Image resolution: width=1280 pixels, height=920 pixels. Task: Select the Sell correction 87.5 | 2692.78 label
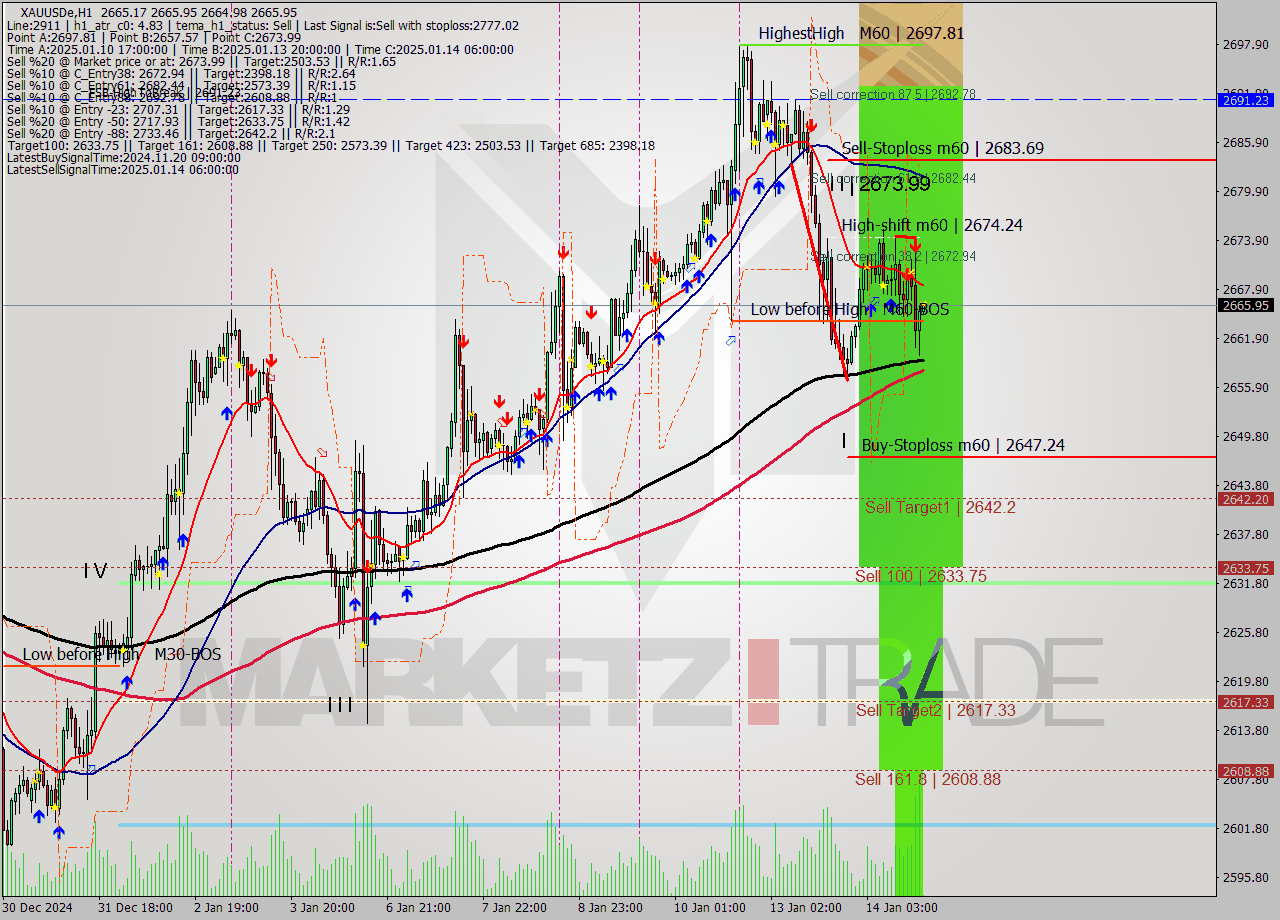(892, 94)
